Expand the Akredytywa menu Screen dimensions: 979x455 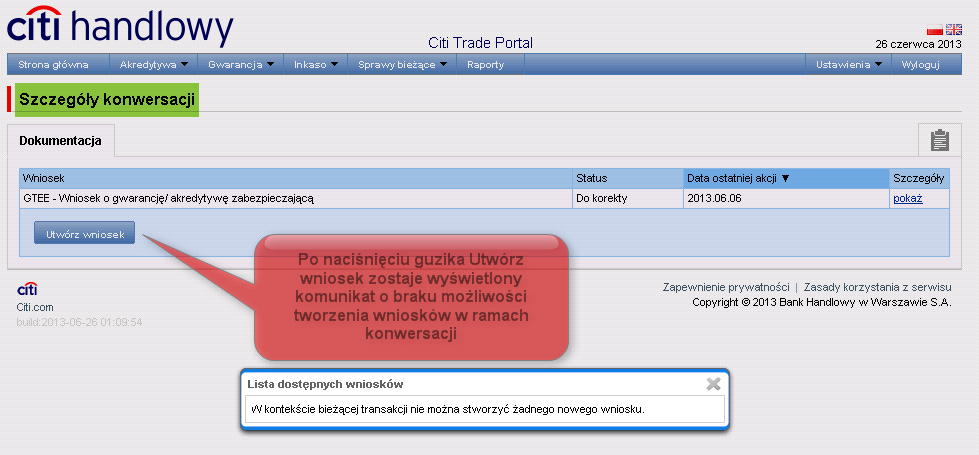(154, 64)
